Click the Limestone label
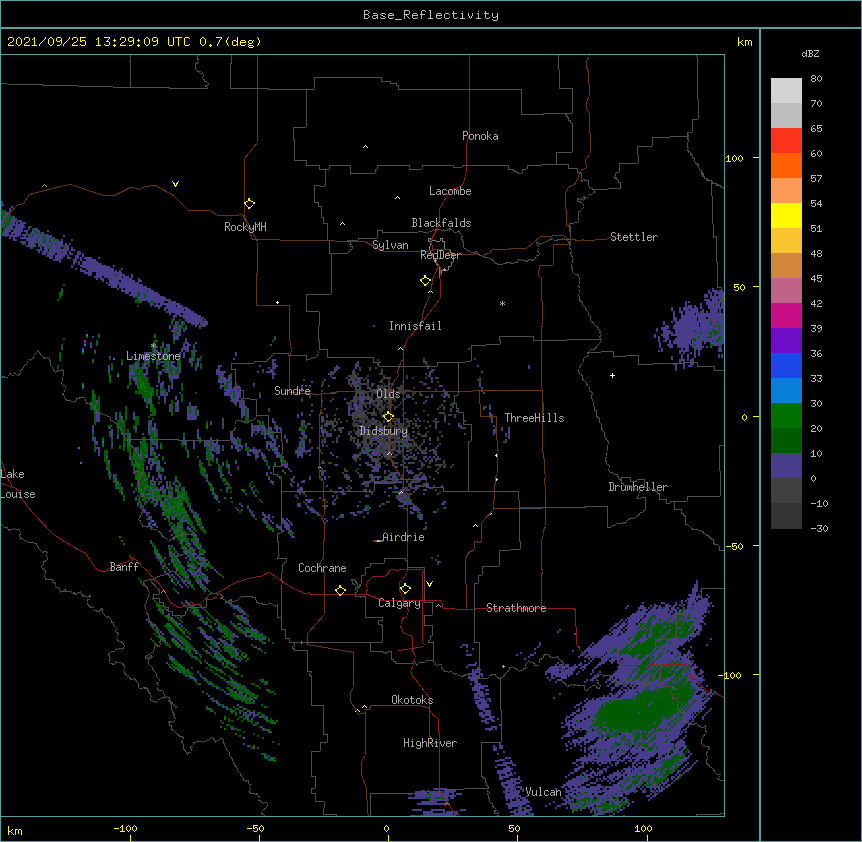 [153, 356]
